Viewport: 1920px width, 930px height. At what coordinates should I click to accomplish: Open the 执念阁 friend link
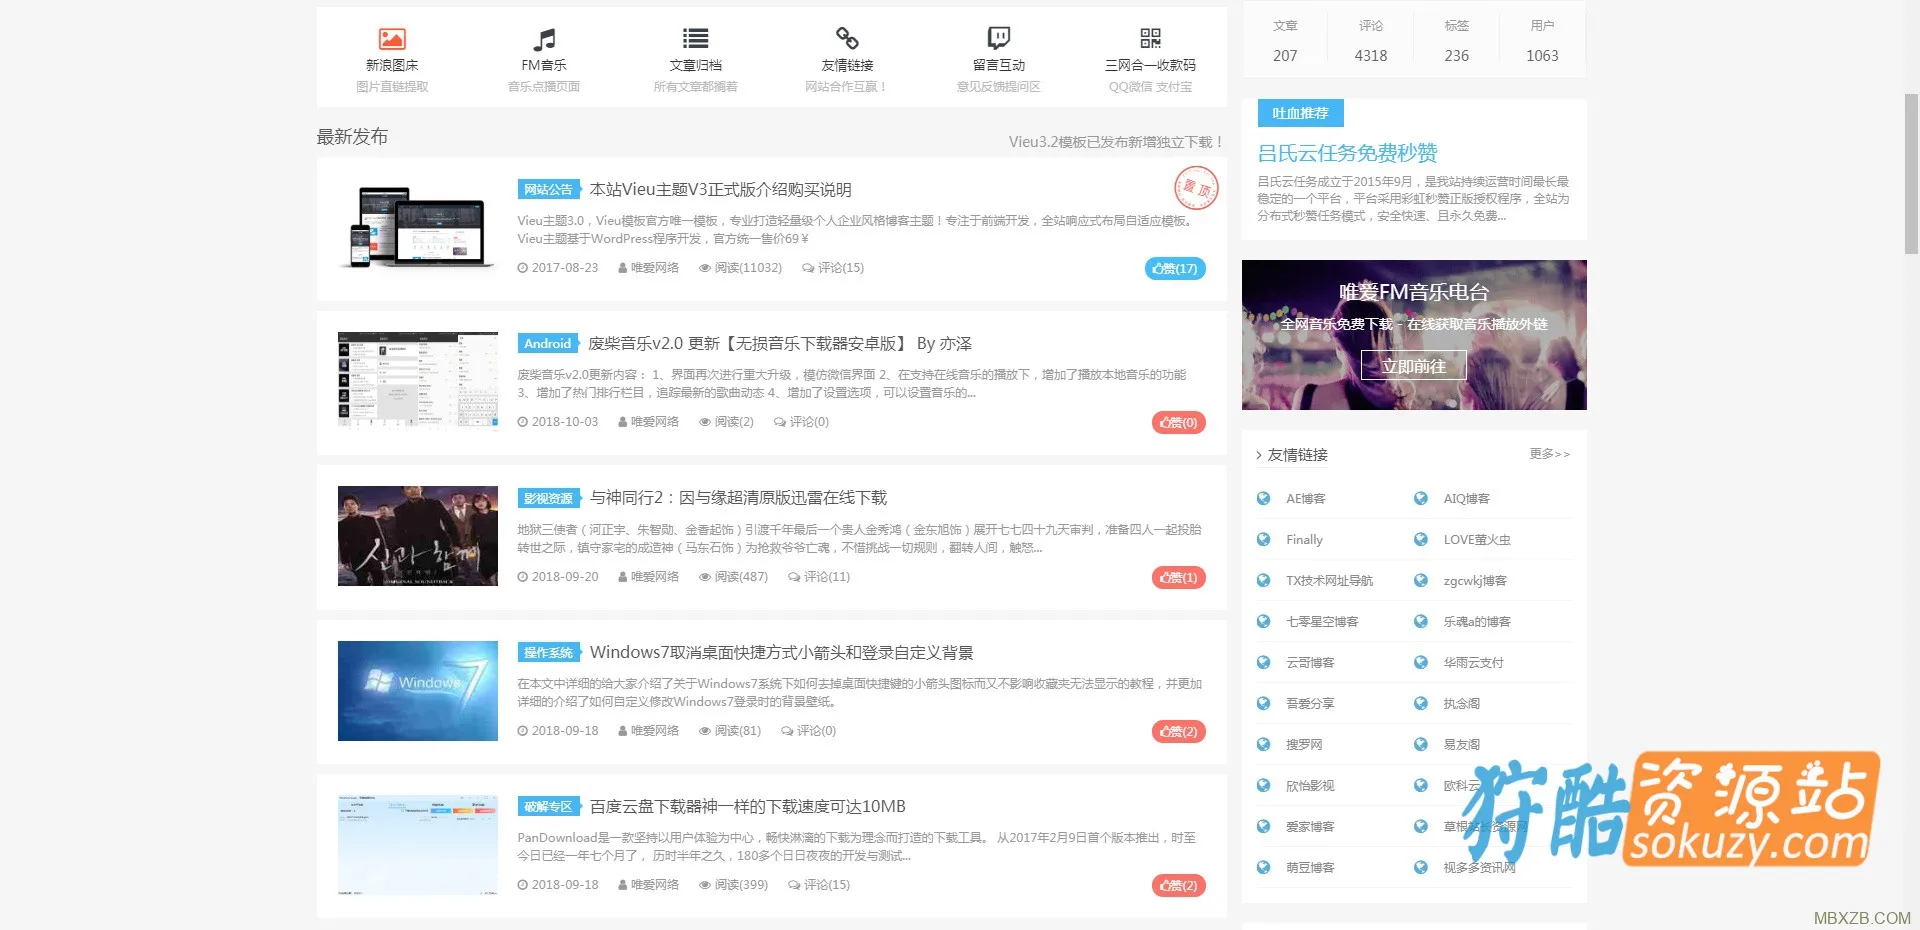pos(1461,703)
